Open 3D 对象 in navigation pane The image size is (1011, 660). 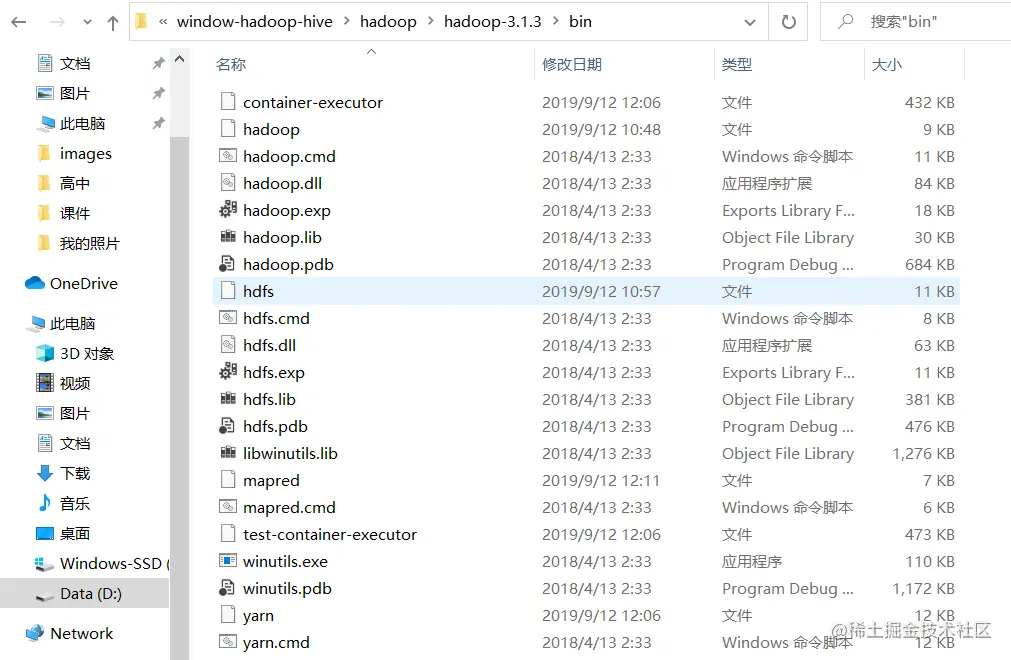pyautogui.click(x=87, y=353)
